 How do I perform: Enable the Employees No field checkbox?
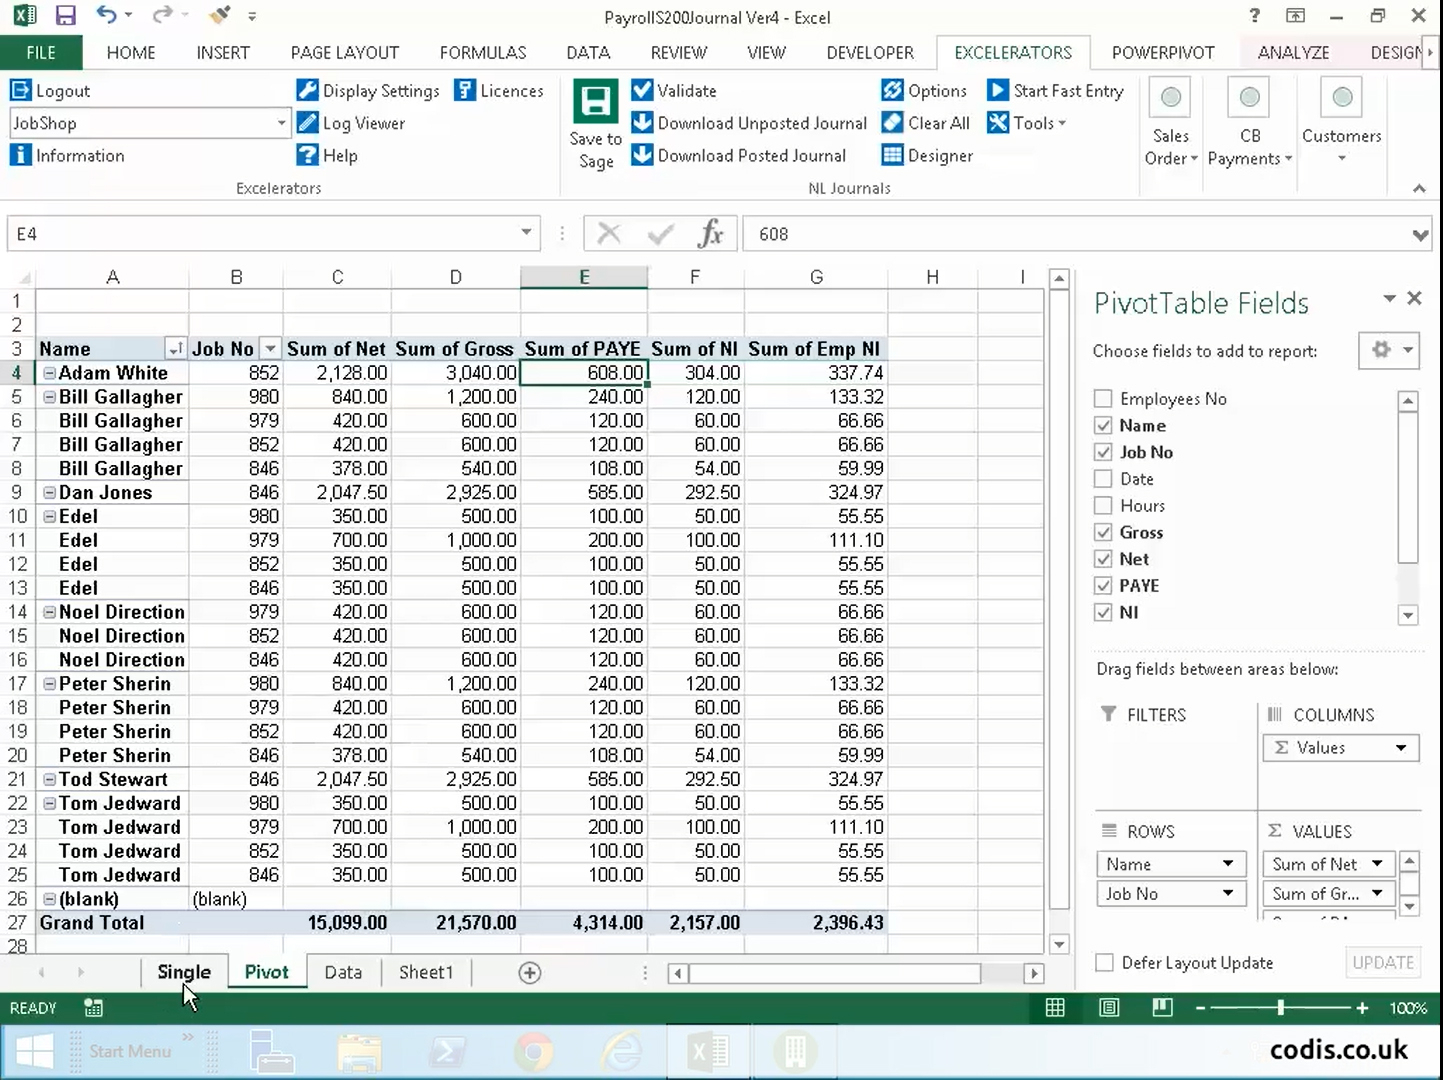point(1103,399)
